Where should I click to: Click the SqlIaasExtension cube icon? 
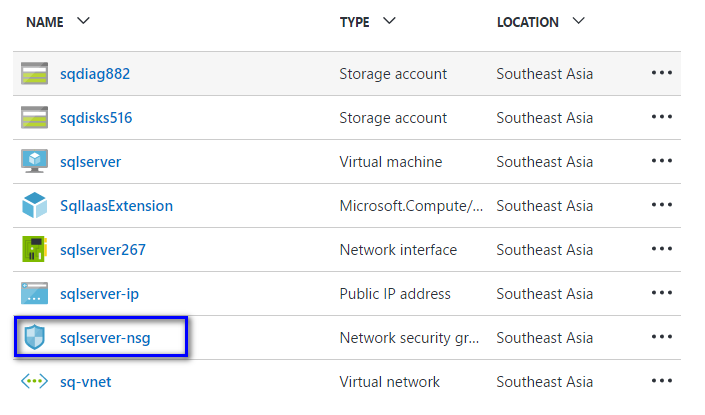[x=35, y=205]
